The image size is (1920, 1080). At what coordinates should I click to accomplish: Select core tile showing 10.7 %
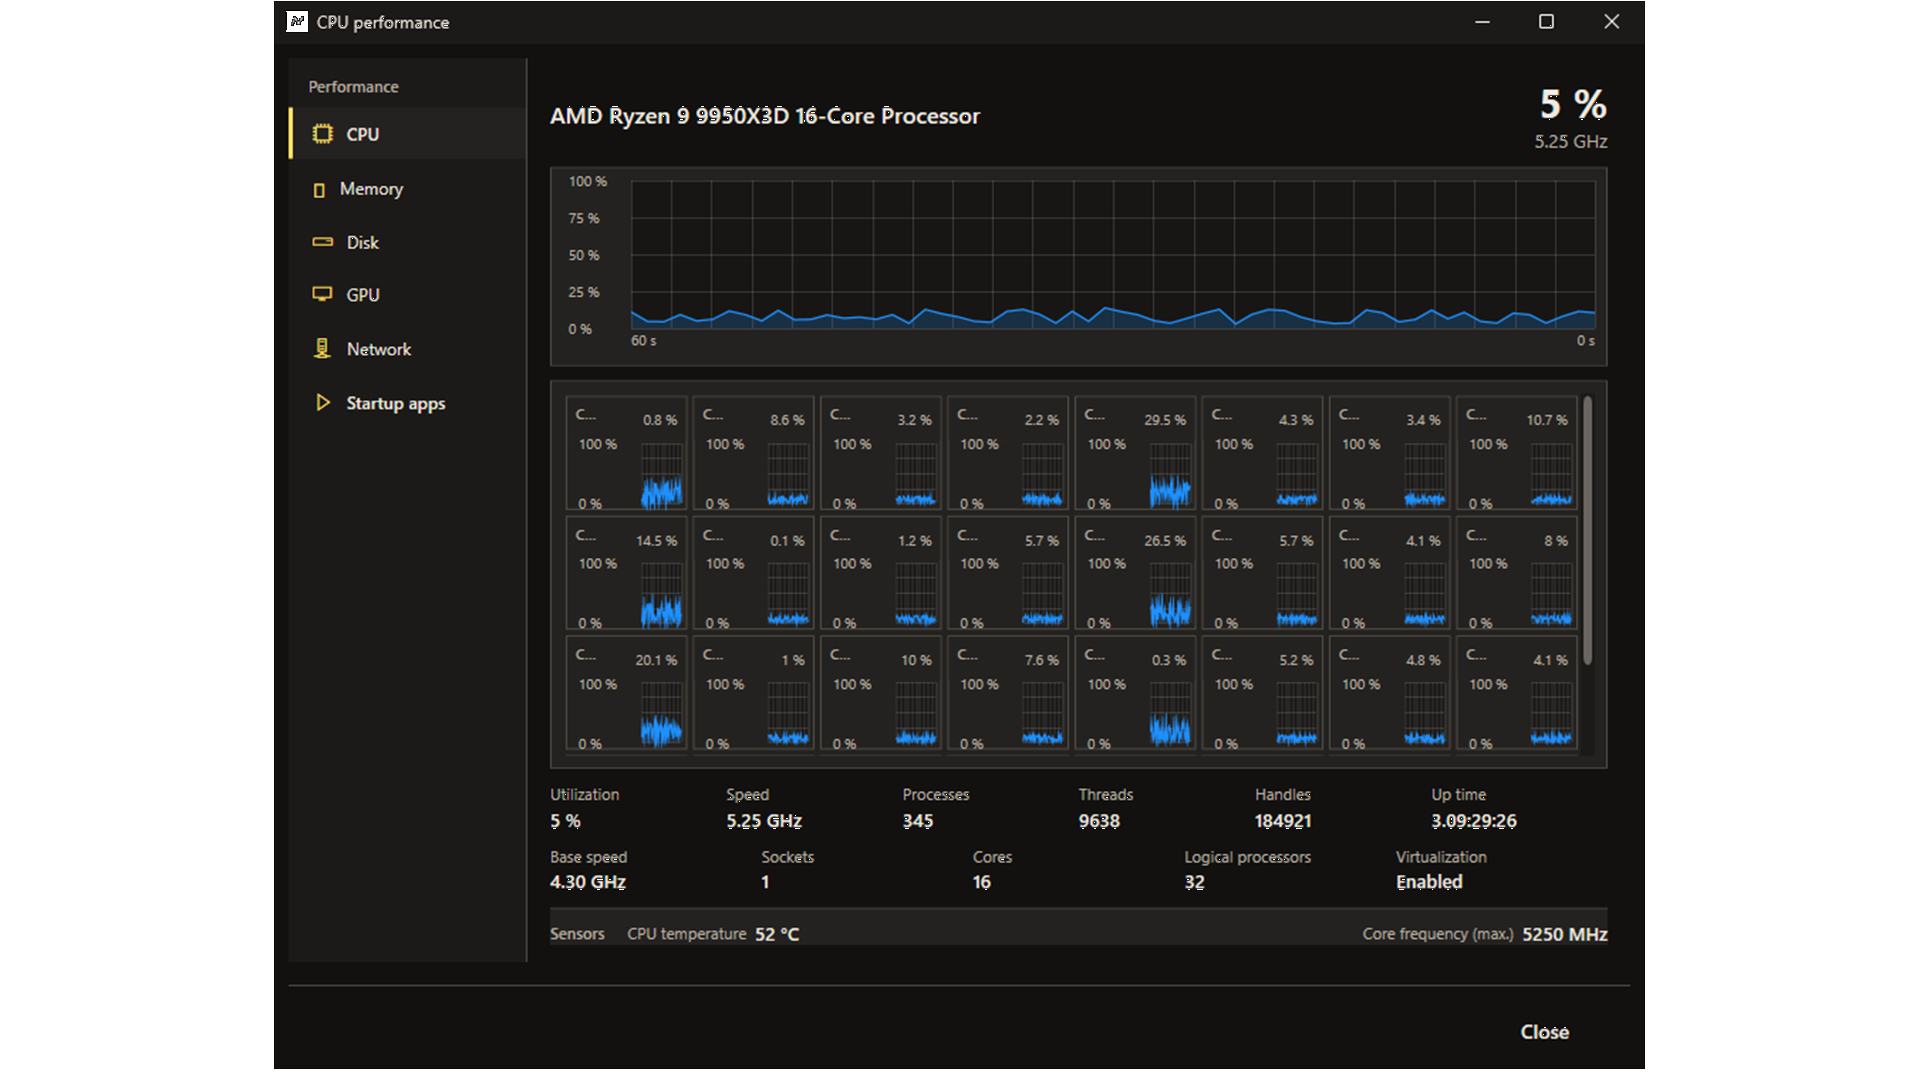pyautogui.click(x=1516, y=455)
